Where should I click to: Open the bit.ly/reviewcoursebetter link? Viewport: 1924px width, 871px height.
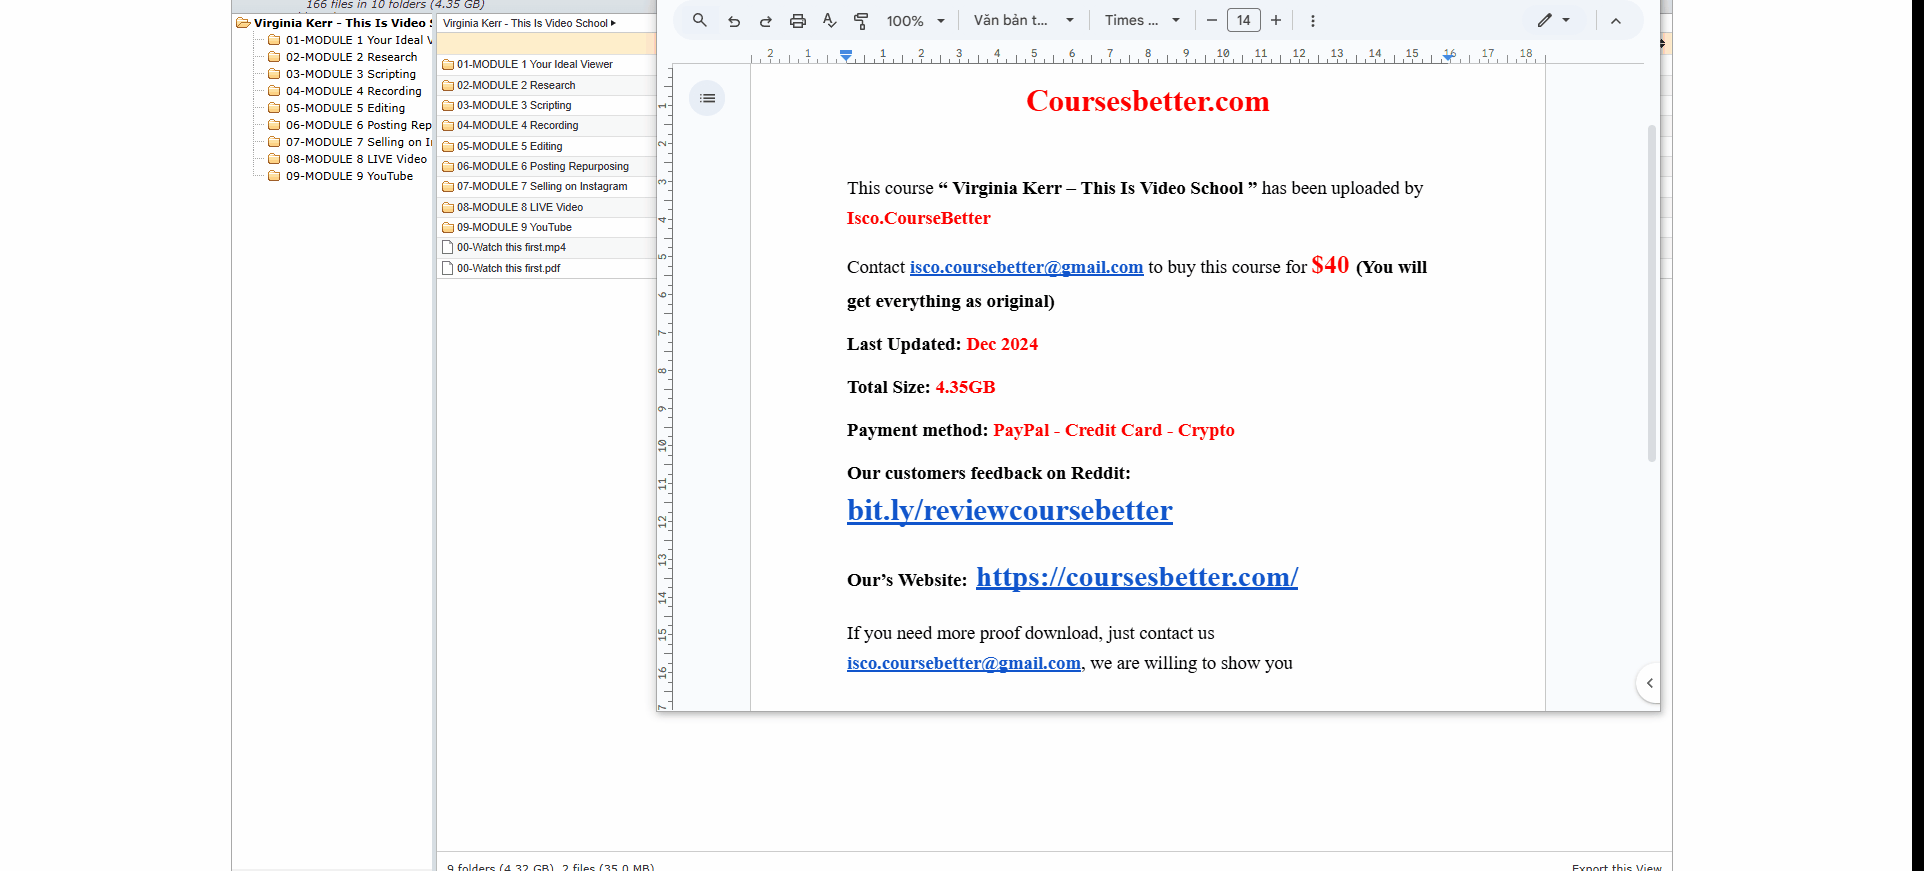tap(1009, 511)
